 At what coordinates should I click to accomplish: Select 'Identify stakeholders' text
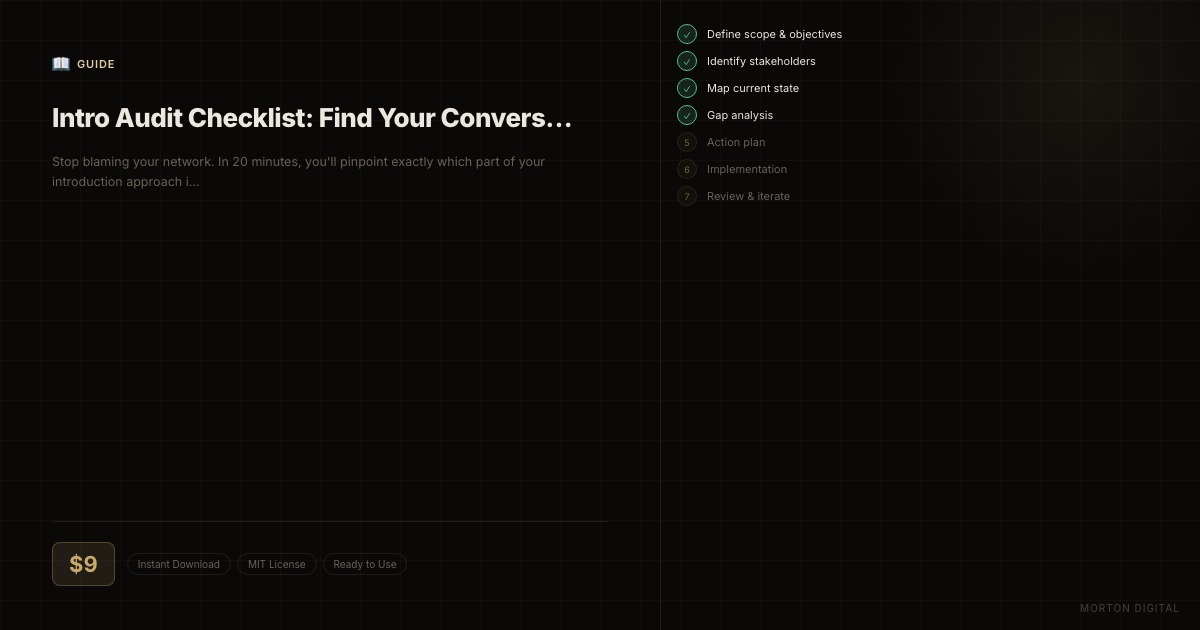[x=761, y=61]
